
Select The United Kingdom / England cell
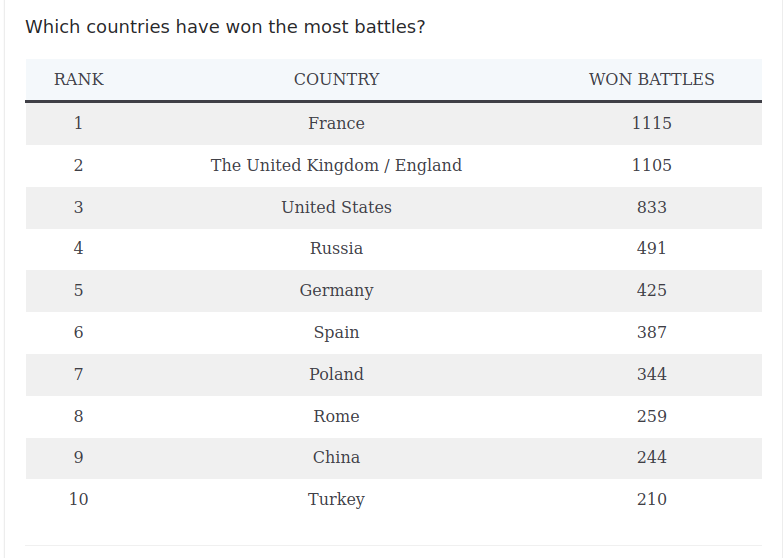(336, 166)
